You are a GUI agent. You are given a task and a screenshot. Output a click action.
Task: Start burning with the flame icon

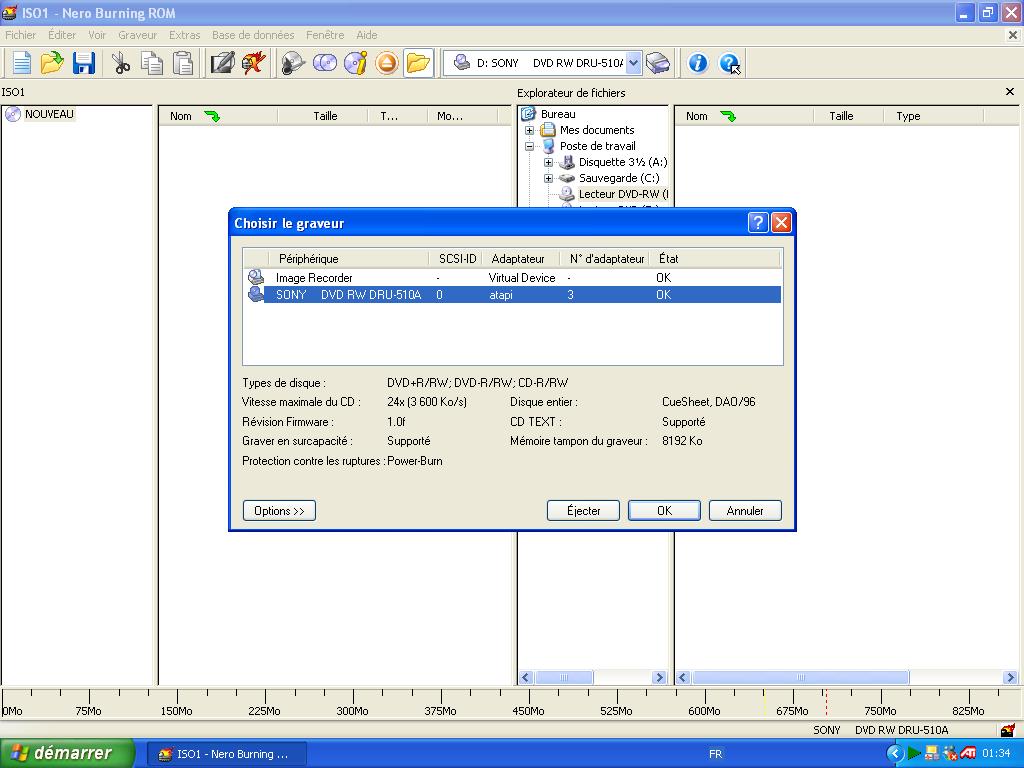pyautogui.click(x=253, y=63)
